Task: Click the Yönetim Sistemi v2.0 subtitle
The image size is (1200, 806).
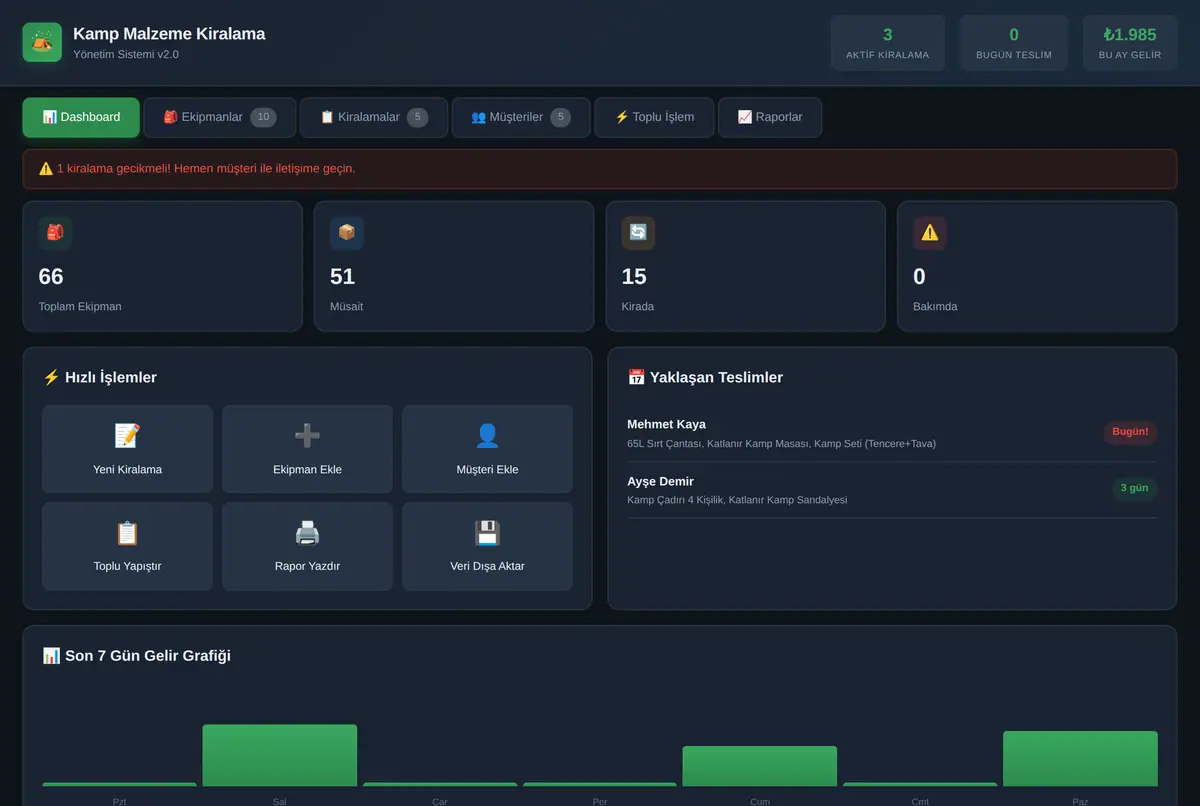Action: point(126,54)
